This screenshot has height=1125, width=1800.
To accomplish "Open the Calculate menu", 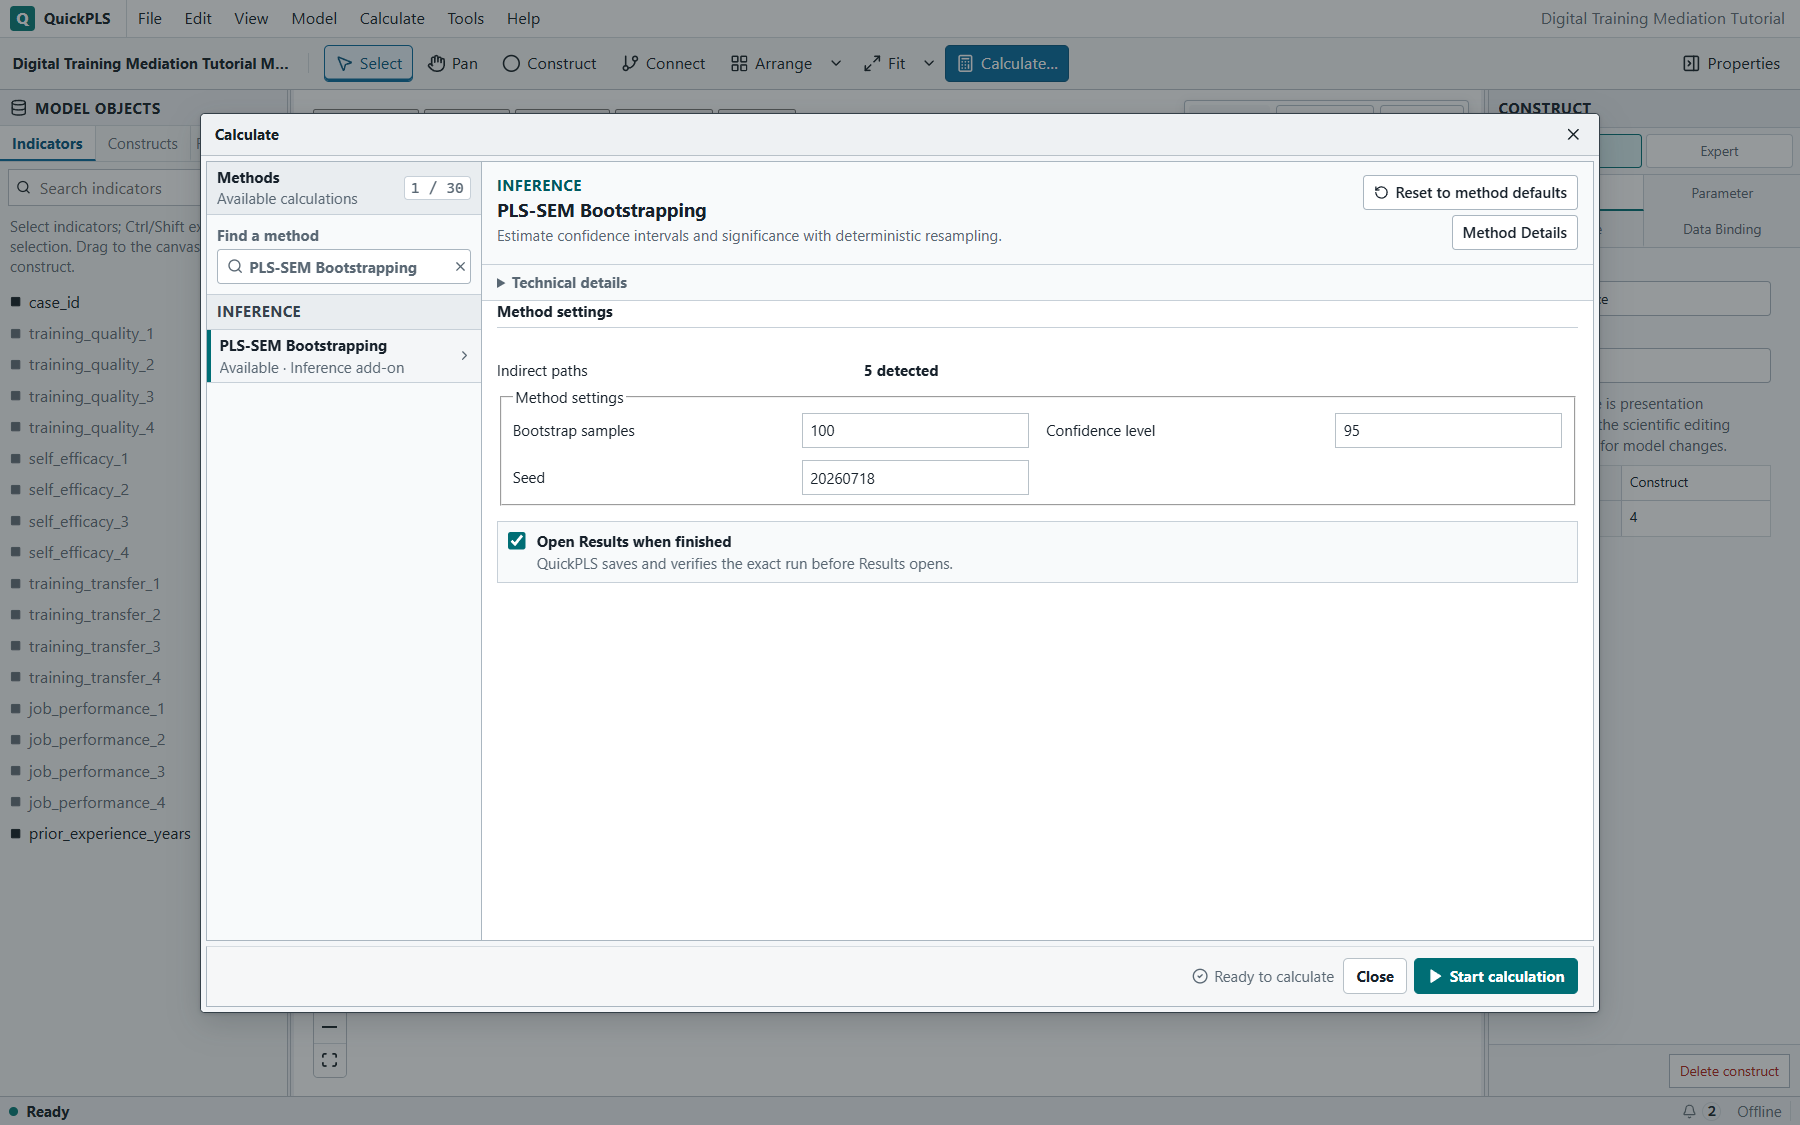I will pos(392,18).
